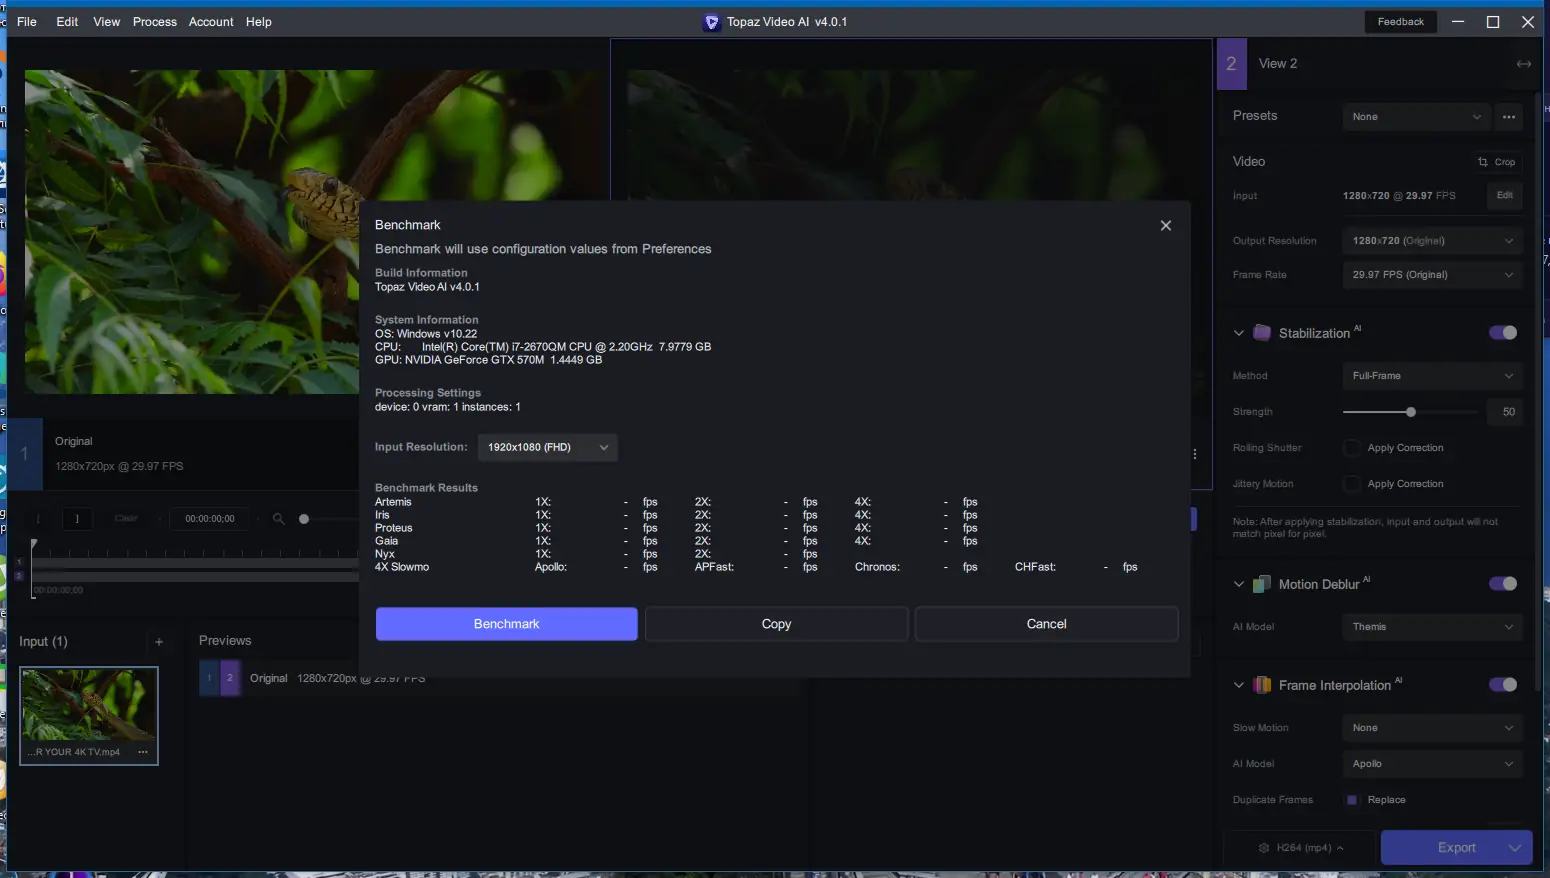Image resolution: width=1550 pixels, height=878 pixels.
Task: Open the Stabilization Method dropdown
Action: [x=1432, y=376]
